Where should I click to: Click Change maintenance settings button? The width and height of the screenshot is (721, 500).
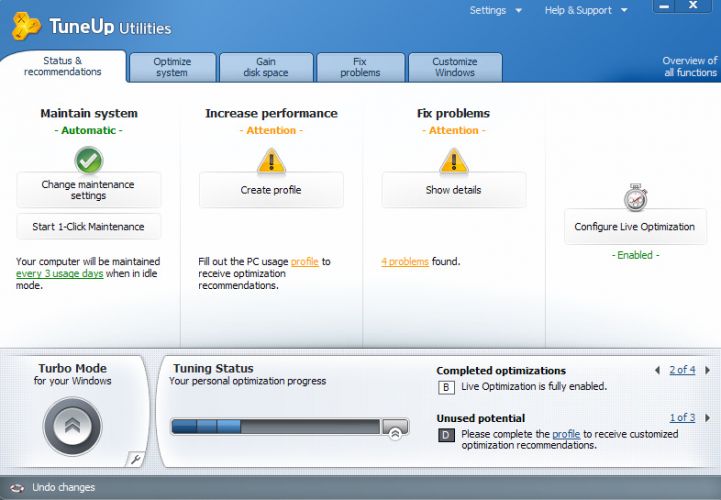pos(88,190)
